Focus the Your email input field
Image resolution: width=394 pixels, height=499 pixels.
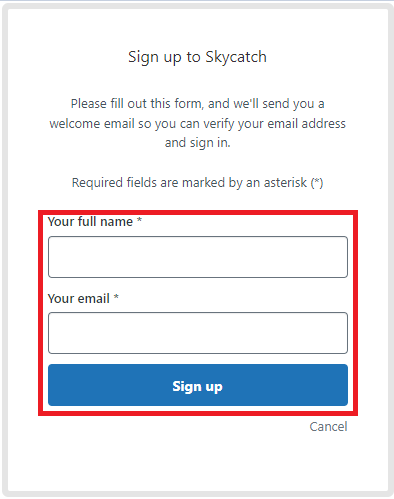pos(198,333)
